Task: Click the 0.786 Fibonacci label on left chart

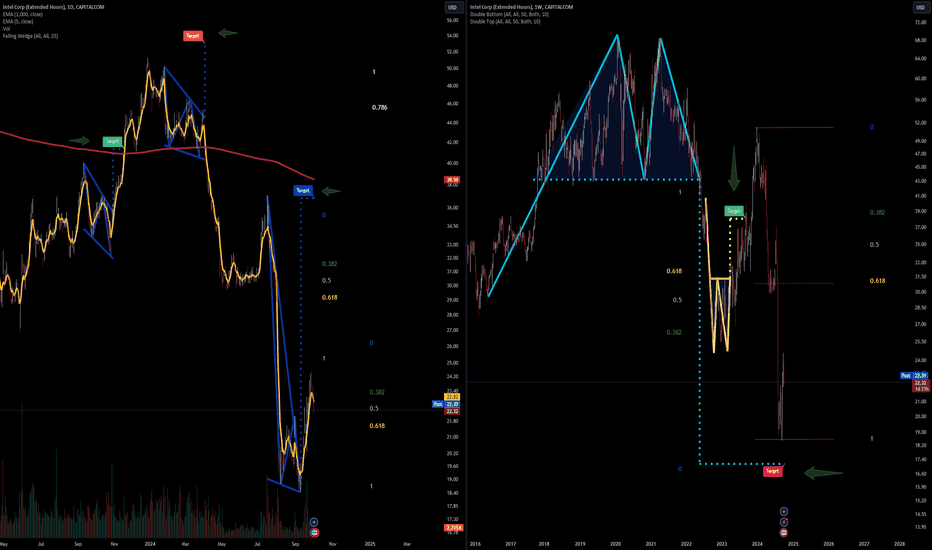Action: click(x=379, y=108)
